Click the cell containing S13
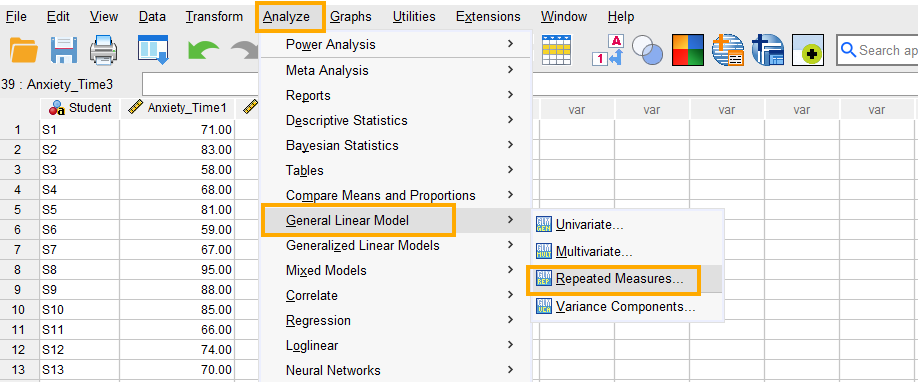The width and height of the screenshot is (918, 382). coord(80,370)
